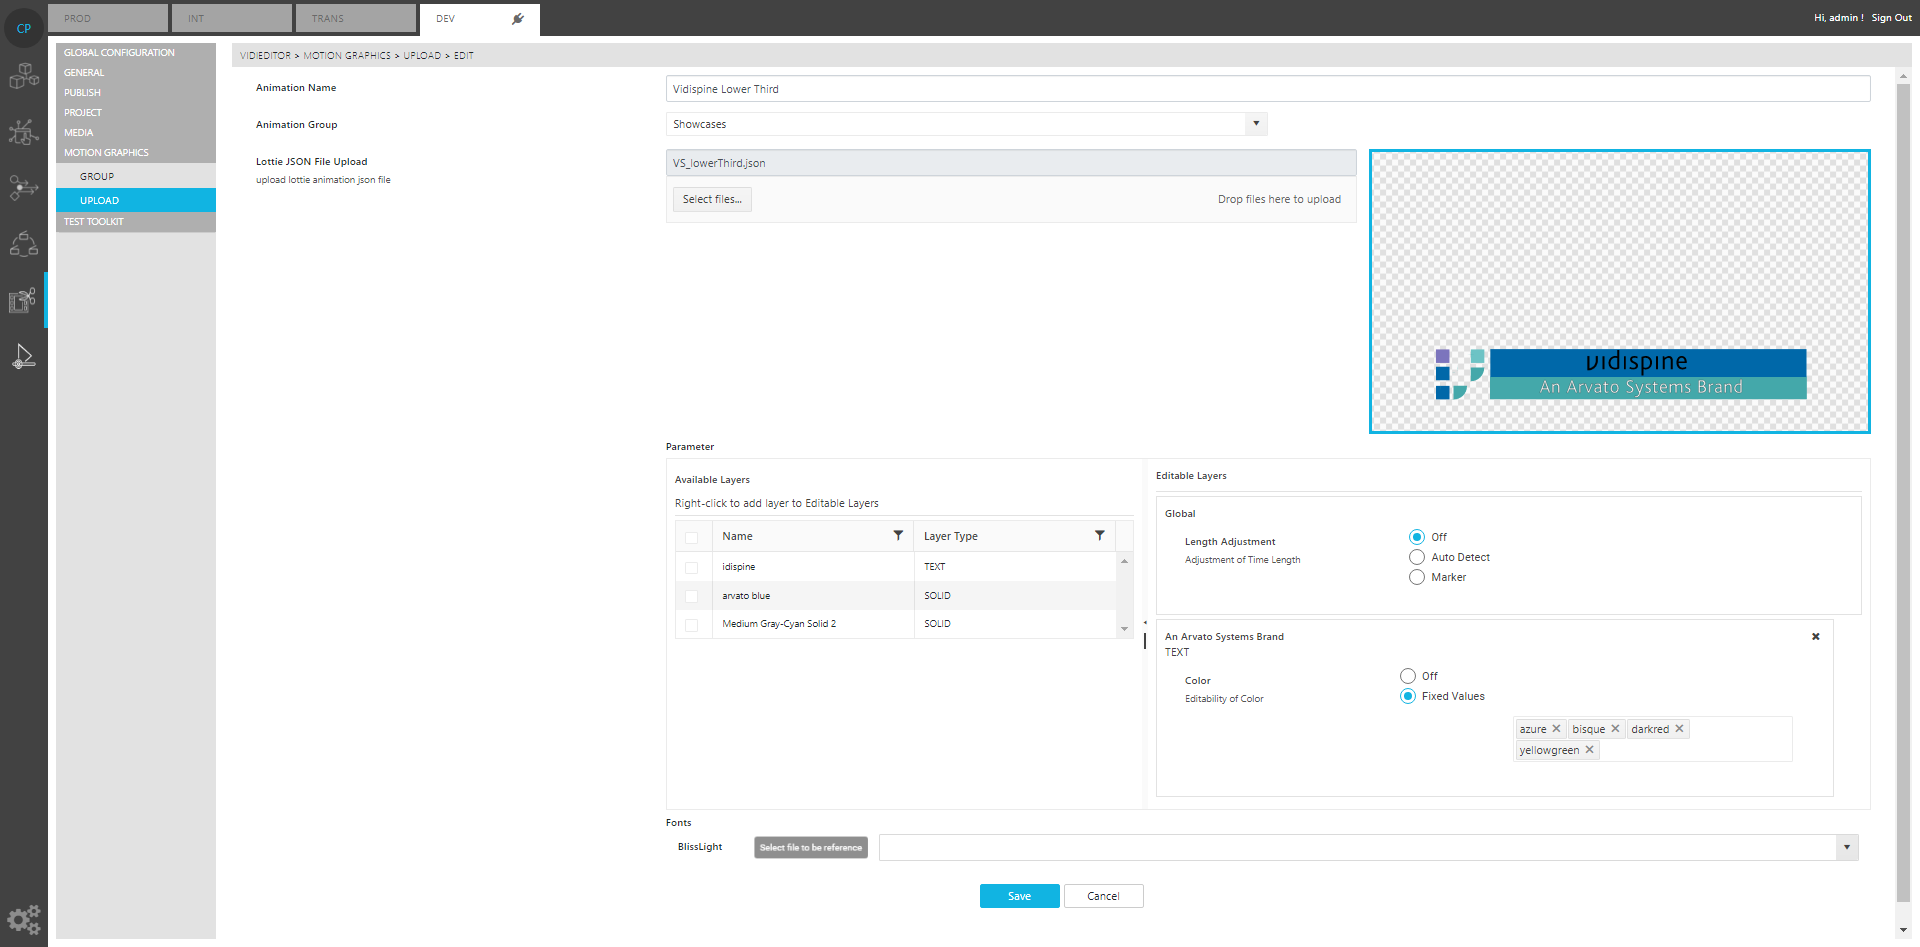Switch to the PROD environment tab
The image size is (1920, 947).
coord(107,18)
